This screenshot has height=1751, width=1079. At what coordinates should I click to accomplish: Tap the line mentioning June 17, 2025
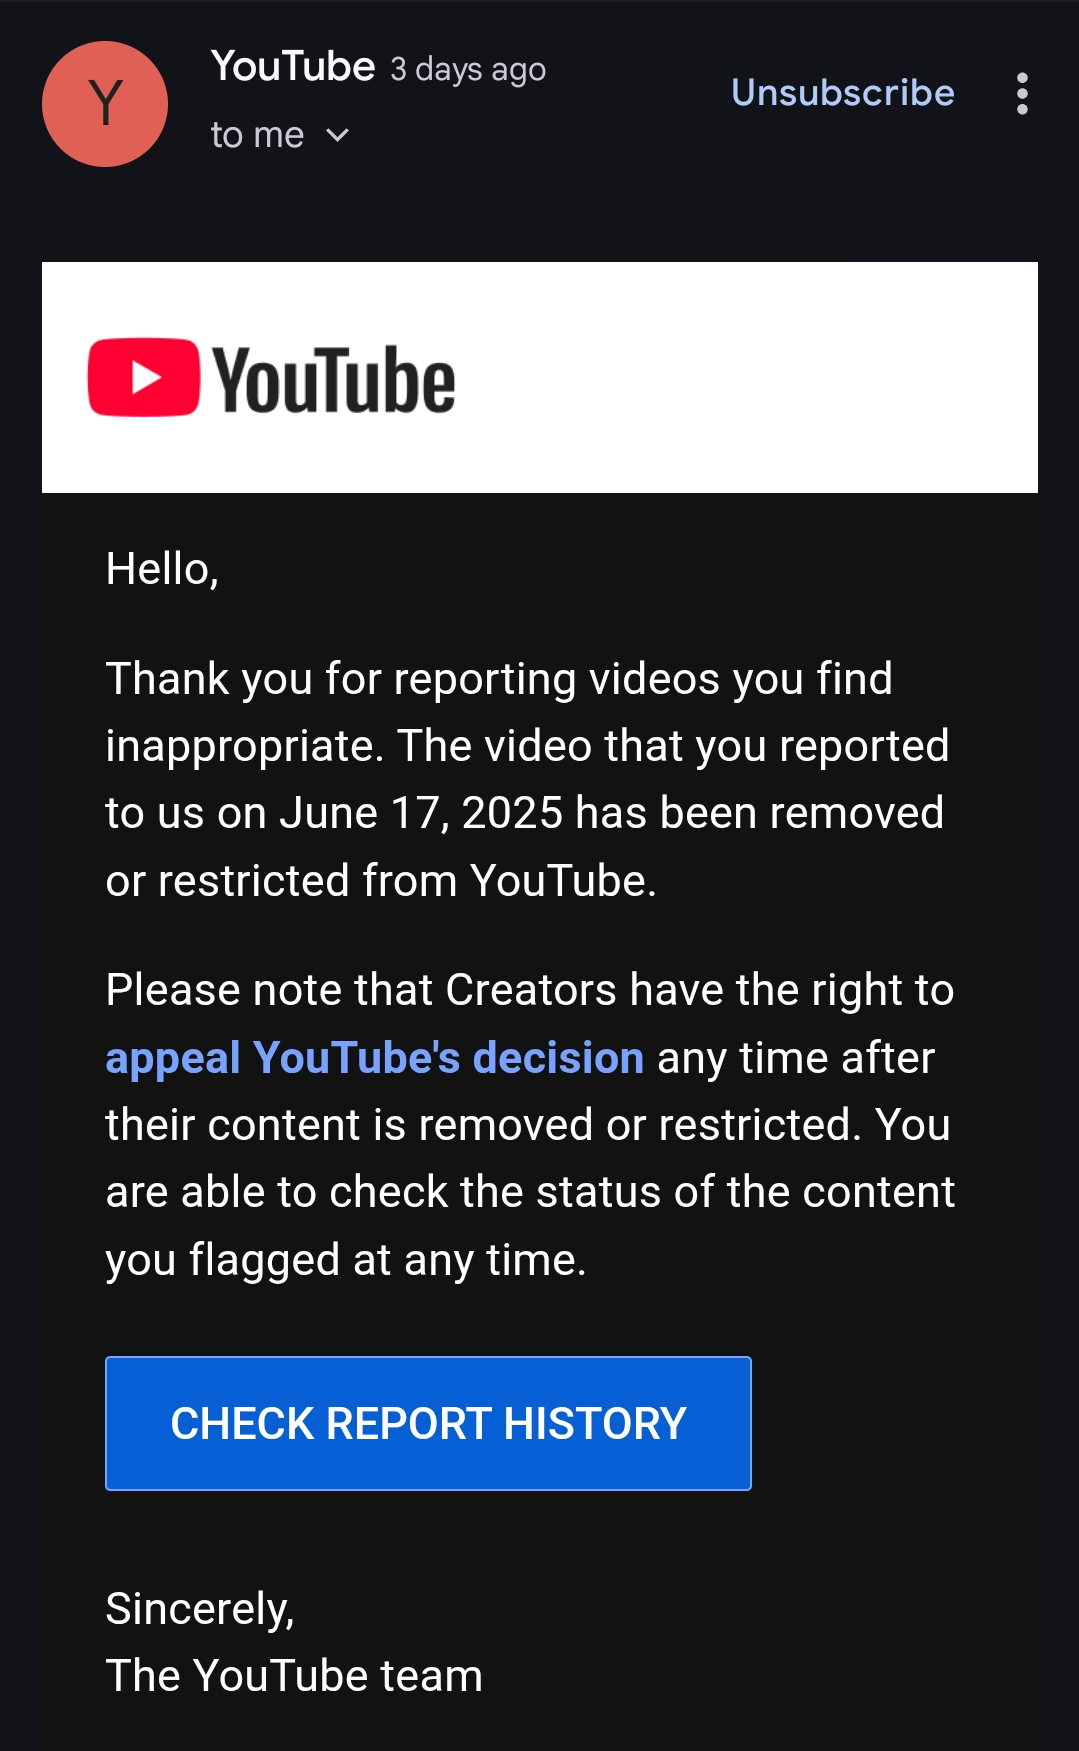525,813
